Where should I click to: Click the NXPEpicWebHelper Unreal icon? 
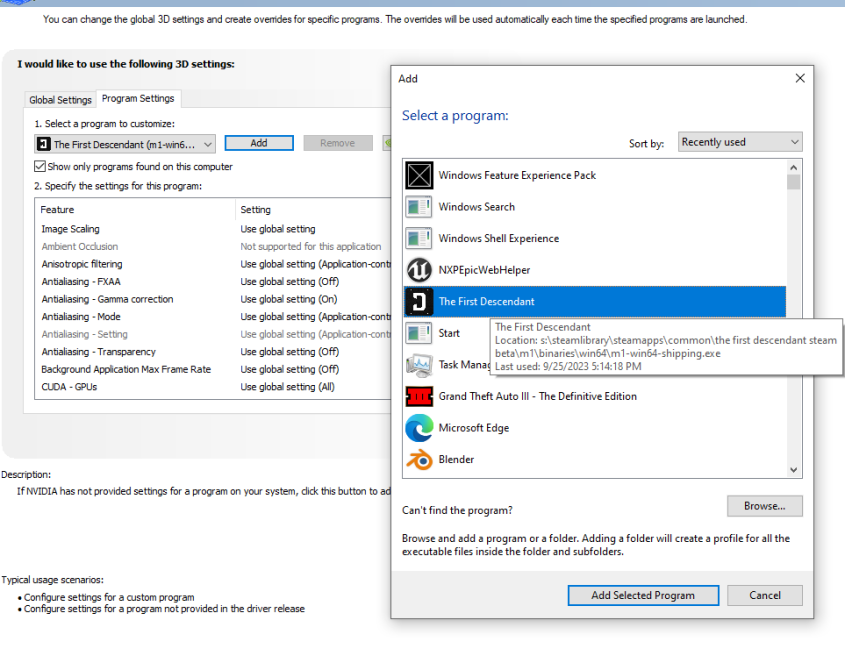(418, 270)
